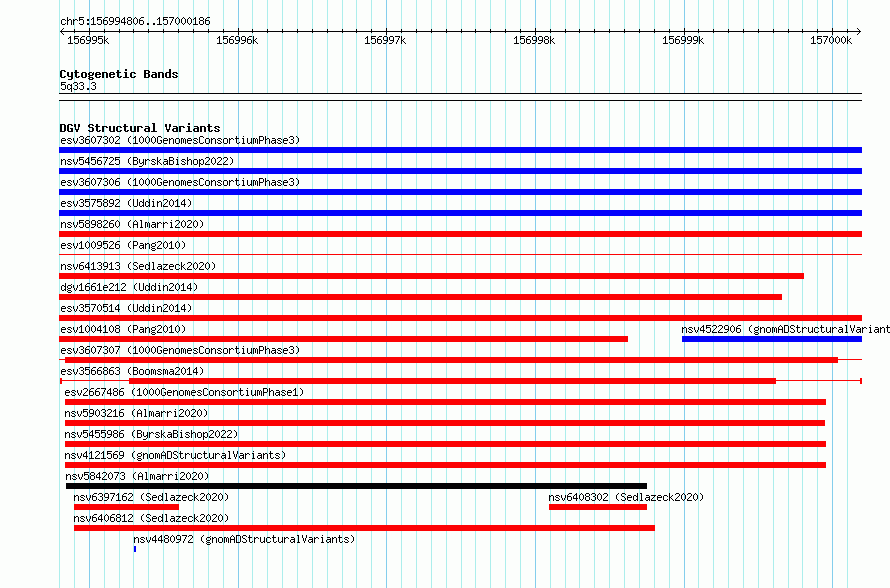Open nsv6397162 (Sedlazeck2020) label
890x588 pixels.
tap(151, 497)
